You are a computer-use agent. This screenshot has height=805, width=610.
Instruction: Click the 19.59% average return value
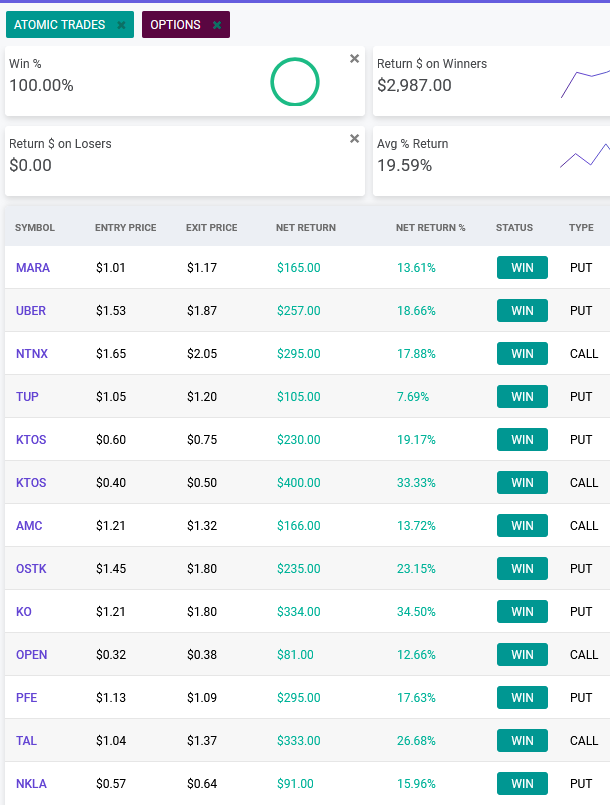405,165
